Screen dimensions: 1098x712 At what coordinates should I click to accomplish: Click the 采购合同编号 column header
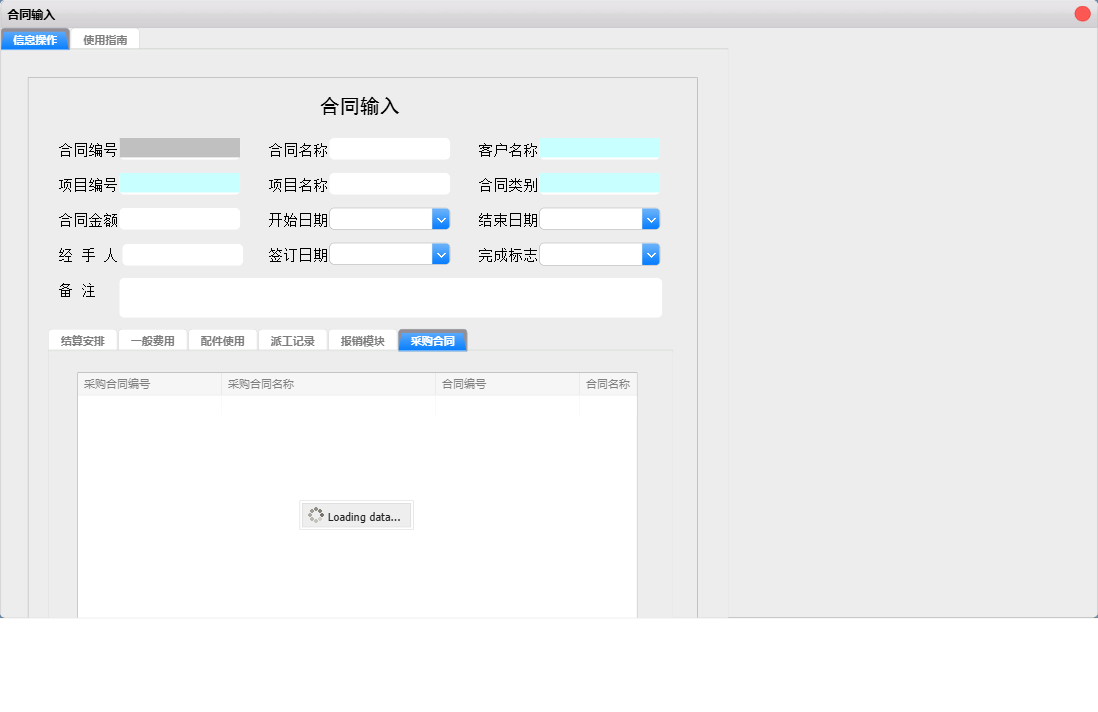pyautogui.click(x=148, y=383)
